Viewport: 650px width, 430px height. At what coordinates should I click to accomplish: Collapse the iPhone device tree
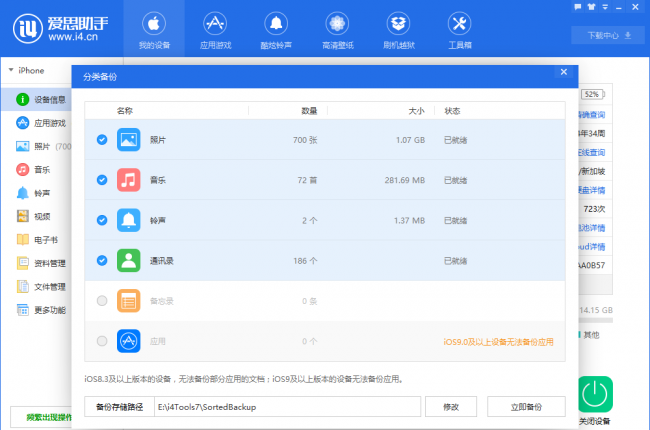[x=11, y=70]
